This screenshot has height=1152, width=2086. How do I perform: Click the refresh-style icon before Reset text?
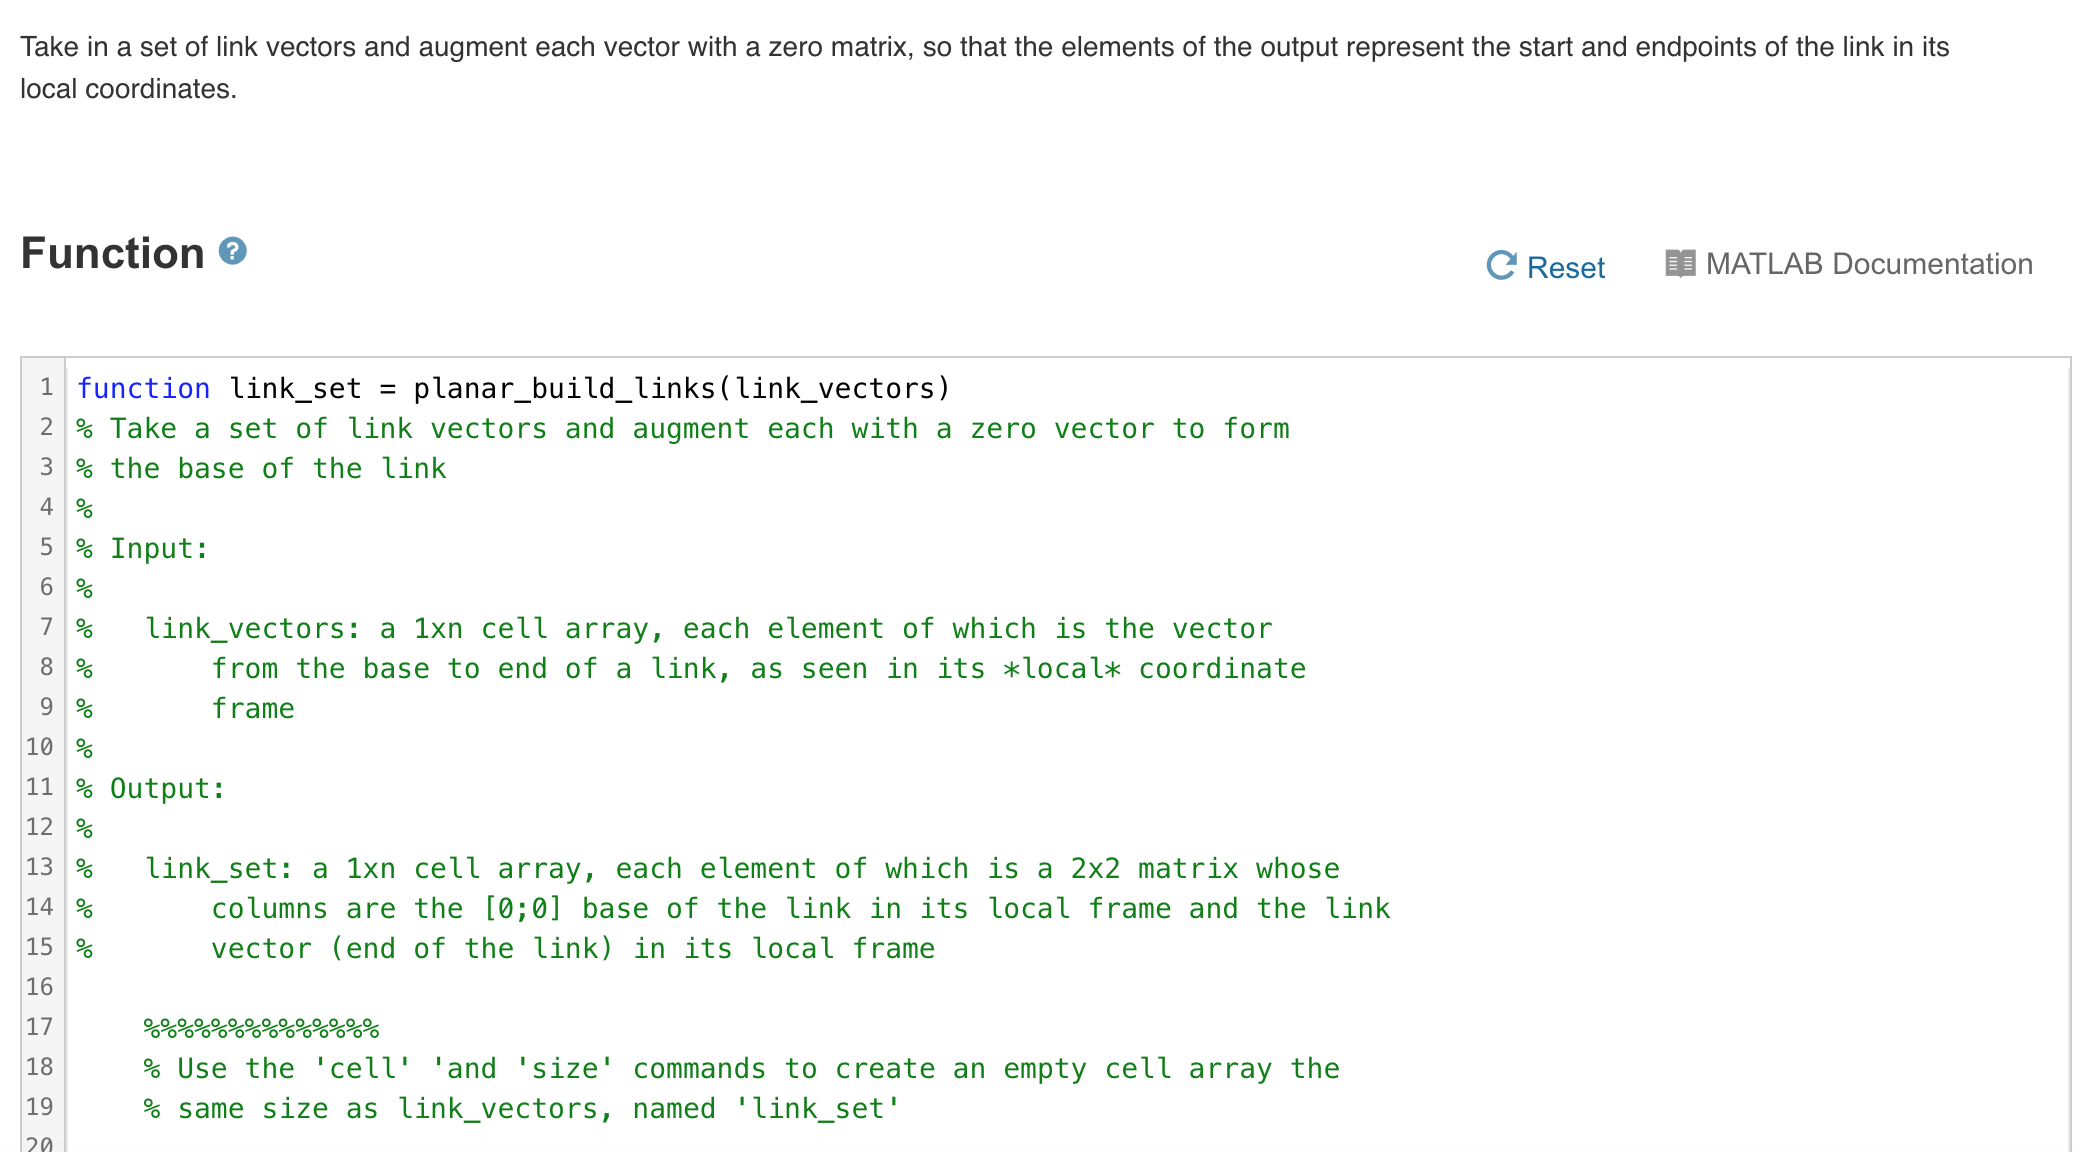(x=1500, y=265)
